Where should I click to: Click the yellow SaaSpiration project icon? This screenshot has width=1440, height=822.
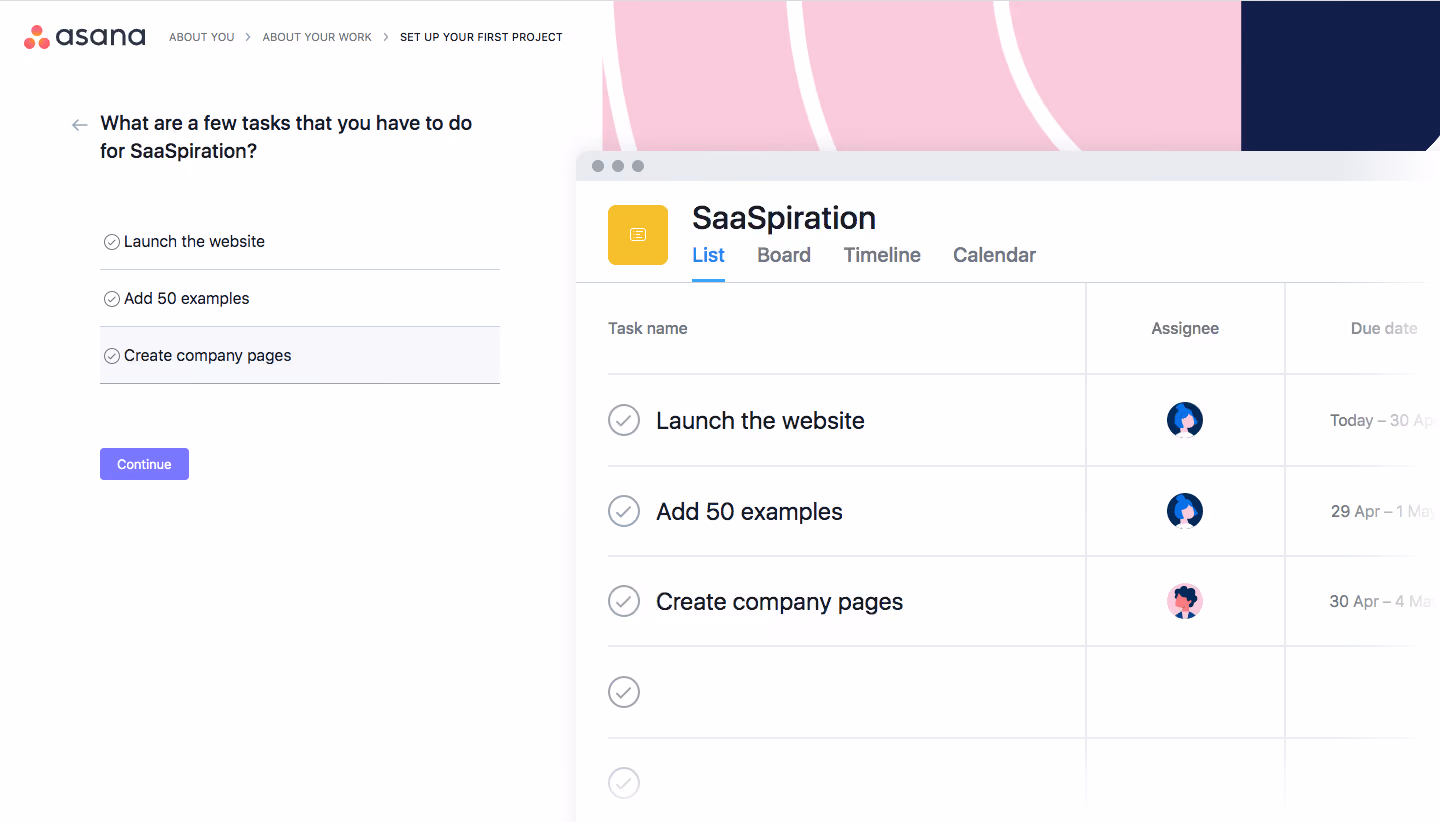638,235
